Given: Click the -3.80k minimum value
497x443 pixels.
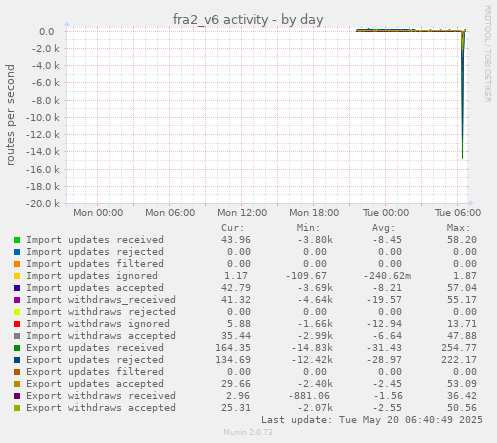Looking at the screenshot, I should pos(315,240).
